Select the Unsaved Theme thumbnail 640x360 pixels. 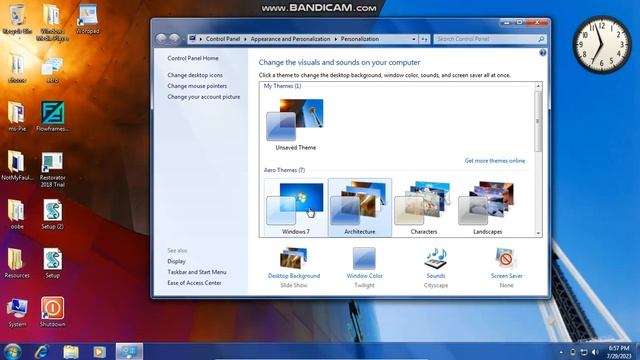[296, 124]
